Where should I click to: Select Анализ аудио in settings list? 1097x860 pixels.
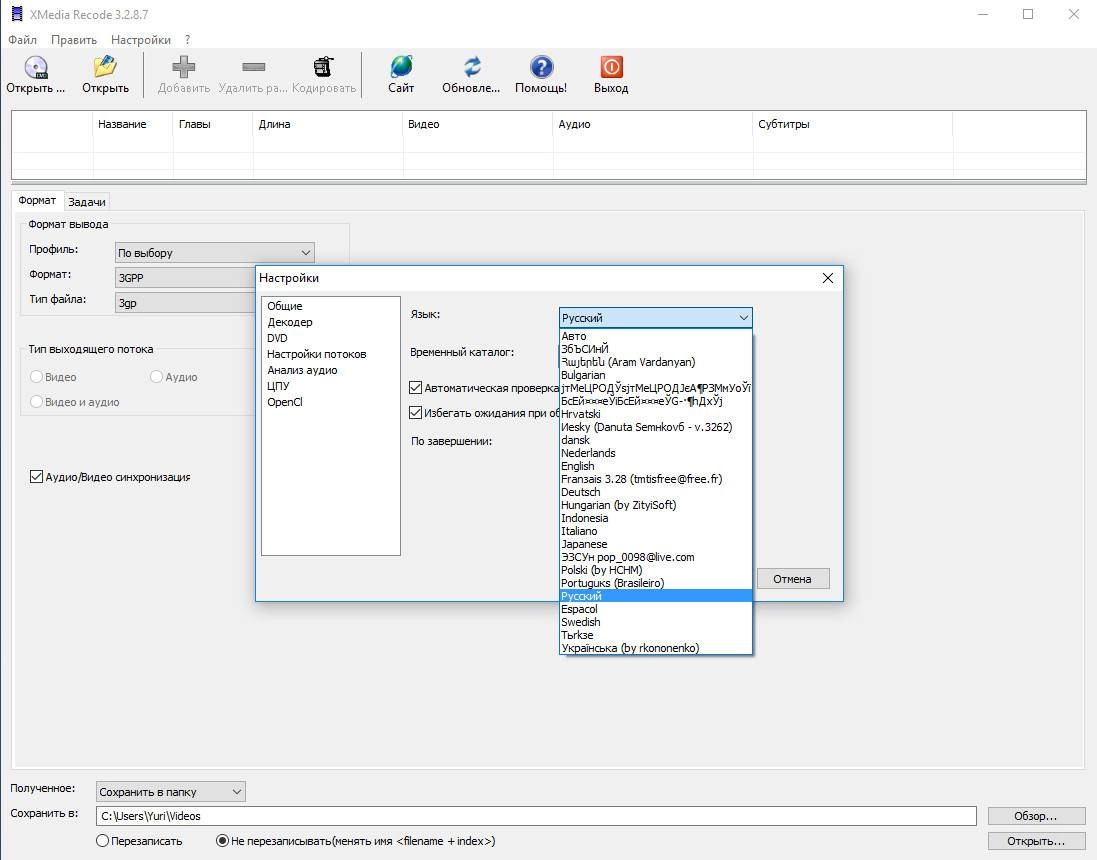[302, 370]
